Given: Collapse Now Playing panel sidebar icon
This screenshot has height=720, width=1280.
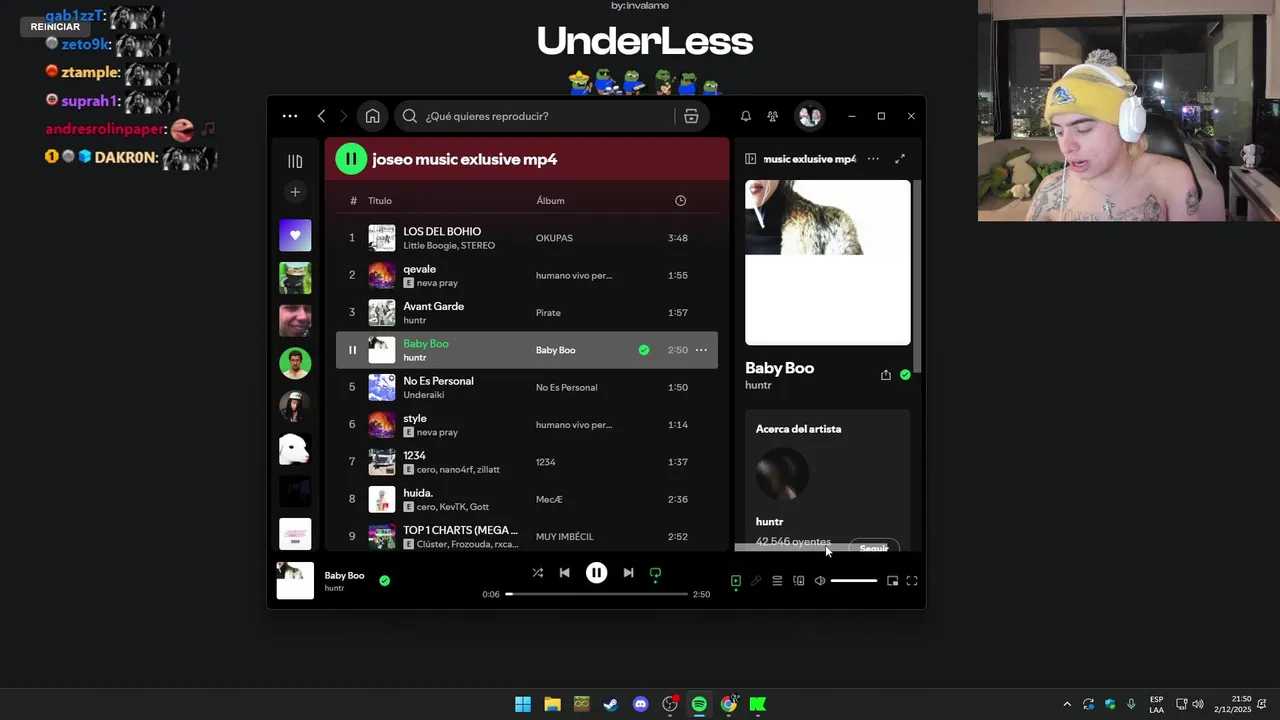Looking at the screenshot, I should click(x=751, y=159).
